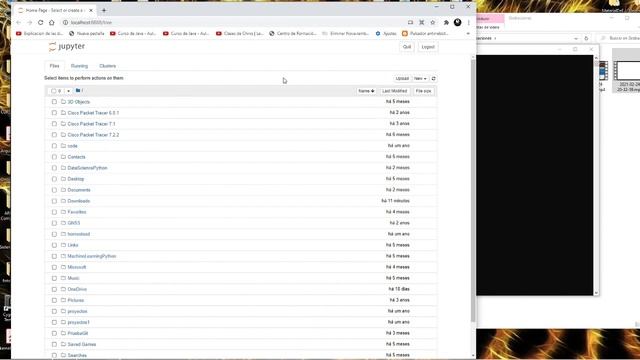Switch to the Clusters tab
This screenshot has height=360, width=640.
(x=107, y=66)
